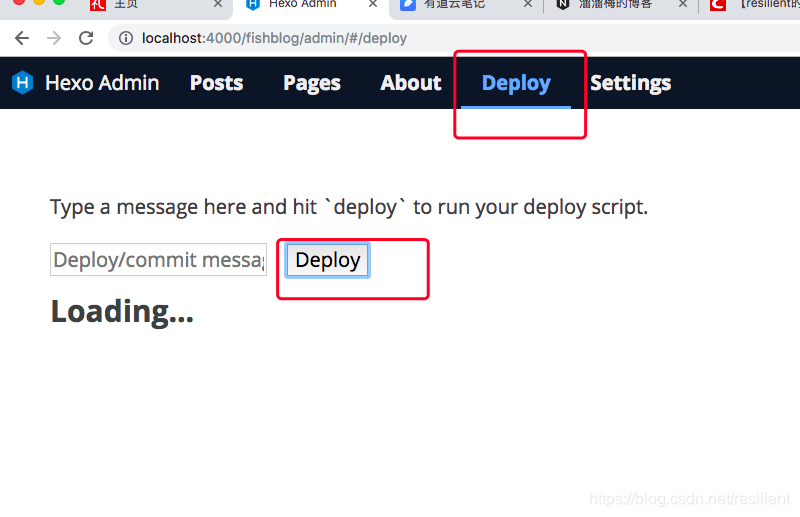Close the 有道云笔记 browser tab
The image size is (800, 517).
[528, 4]
